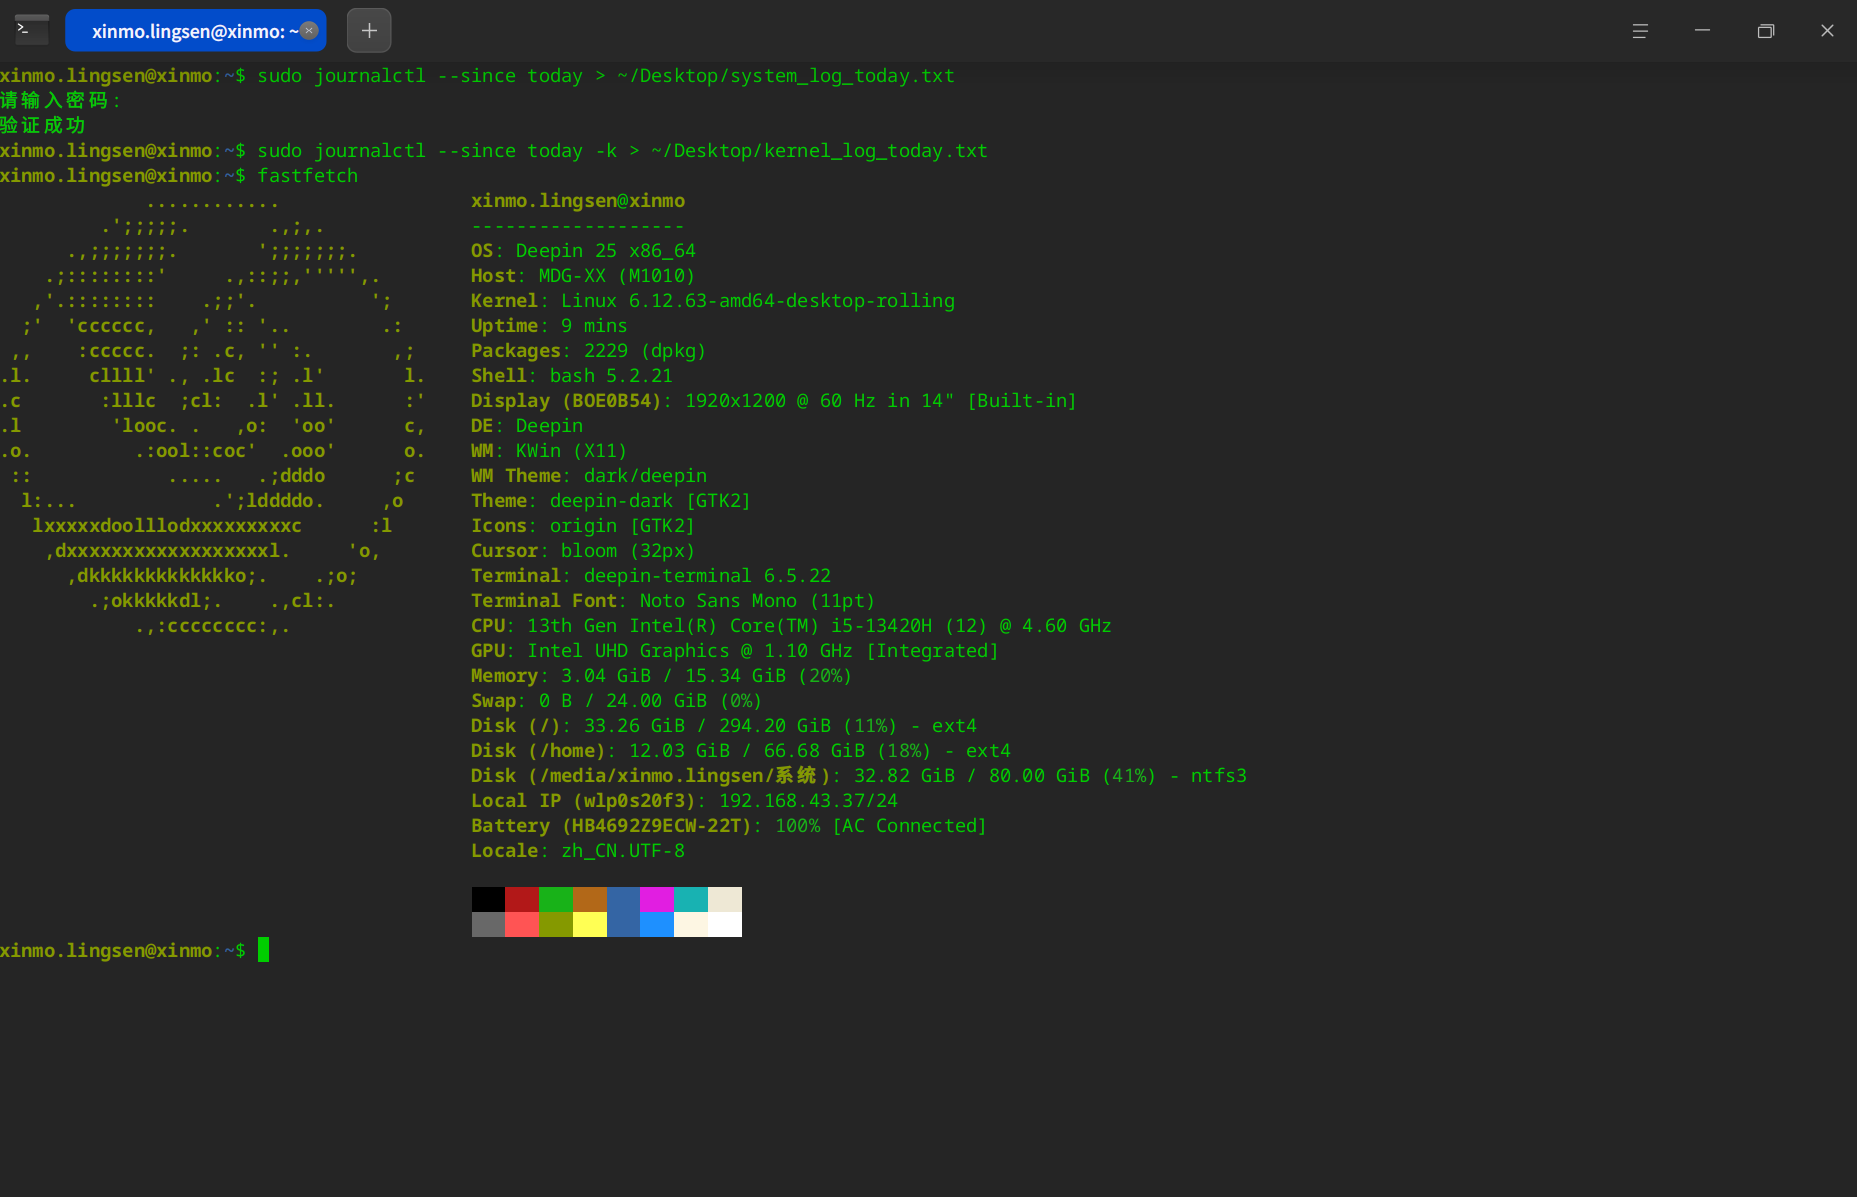Click the green cursor at the prompt
The width and height of the screenshot is (1857, 1197).
pos(264,950)
